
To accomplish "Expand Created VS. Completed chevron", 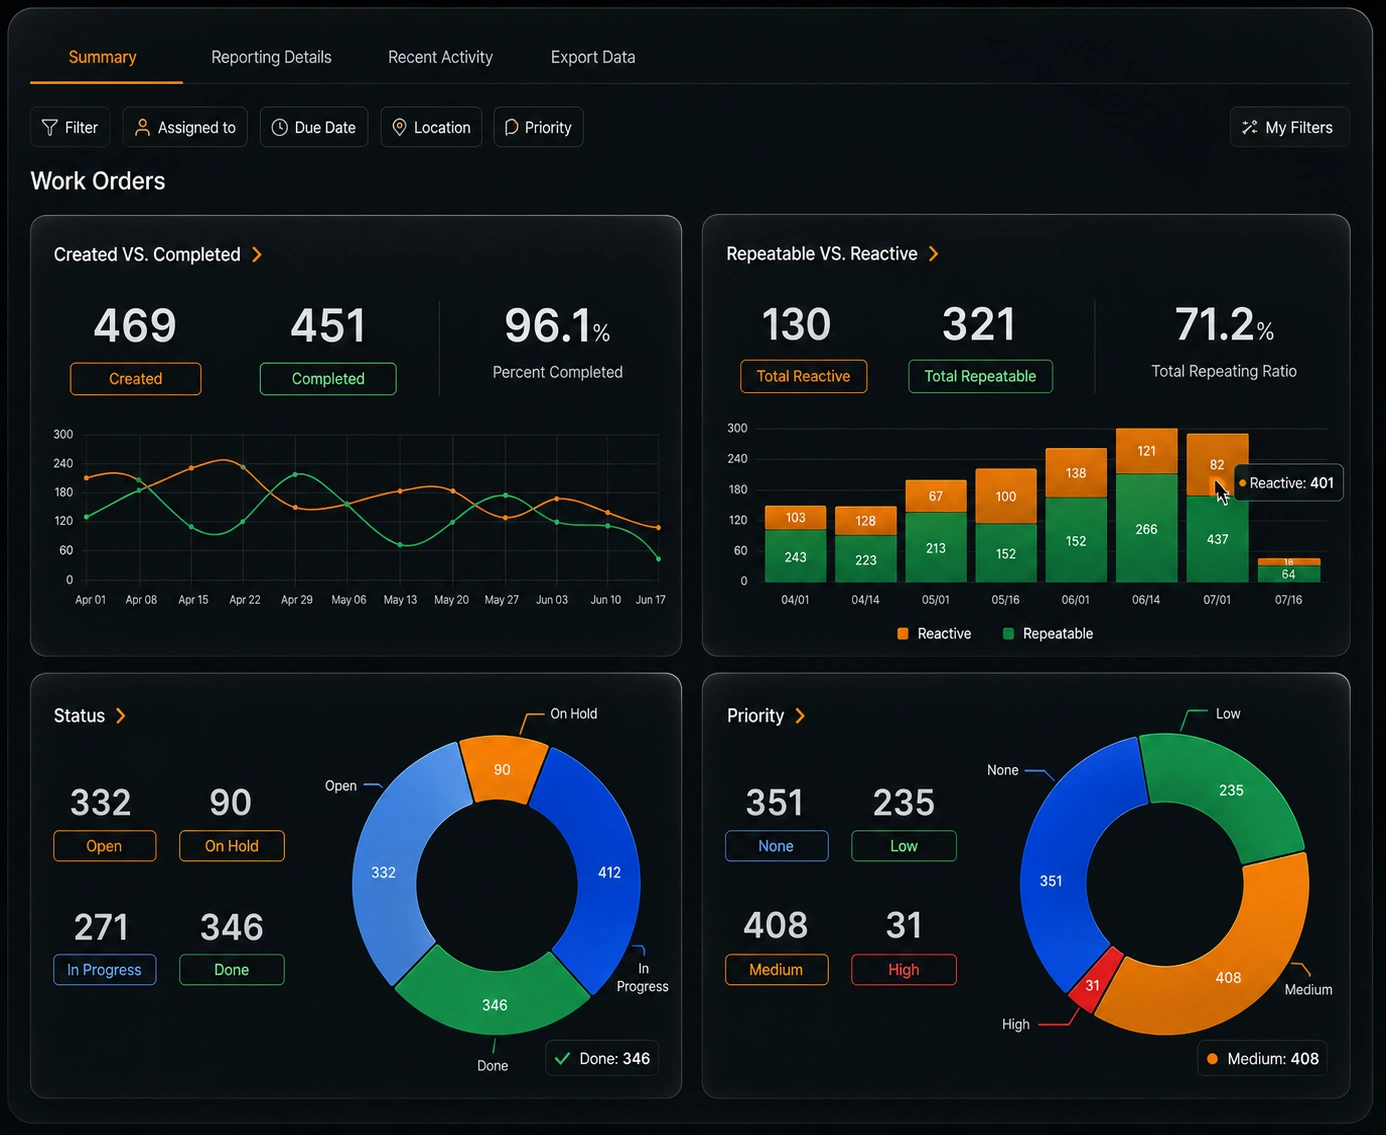I will tap(257, 255).
